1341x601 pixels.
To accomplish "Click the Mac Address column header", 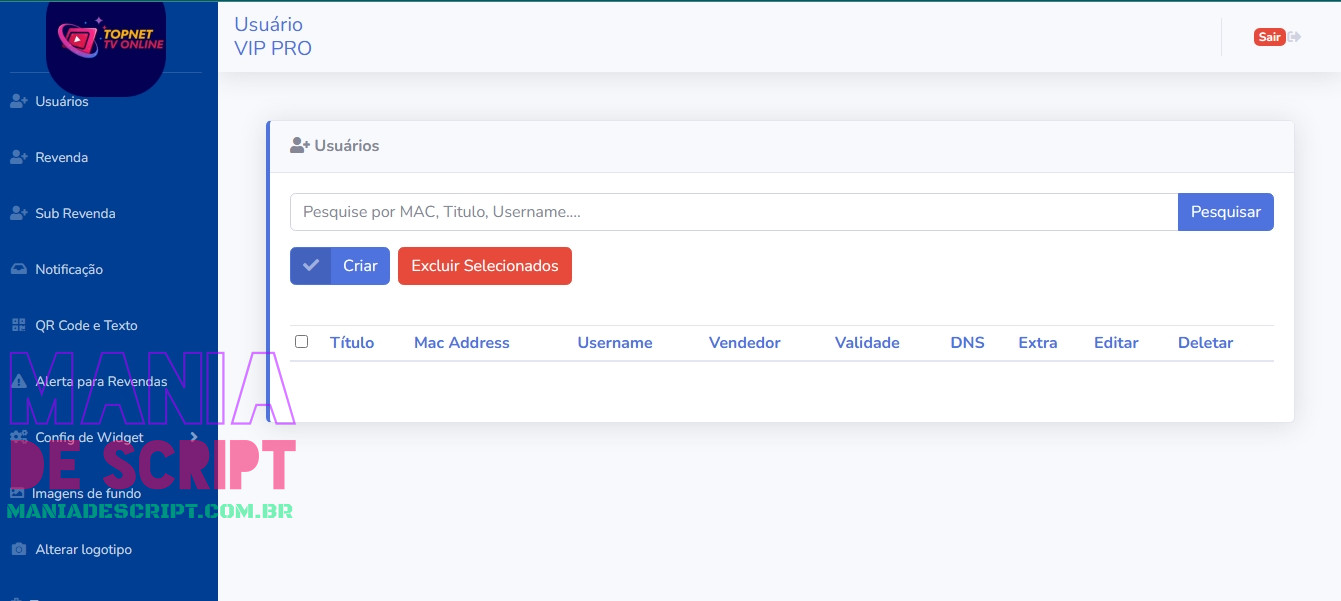I will coord(462,343).
